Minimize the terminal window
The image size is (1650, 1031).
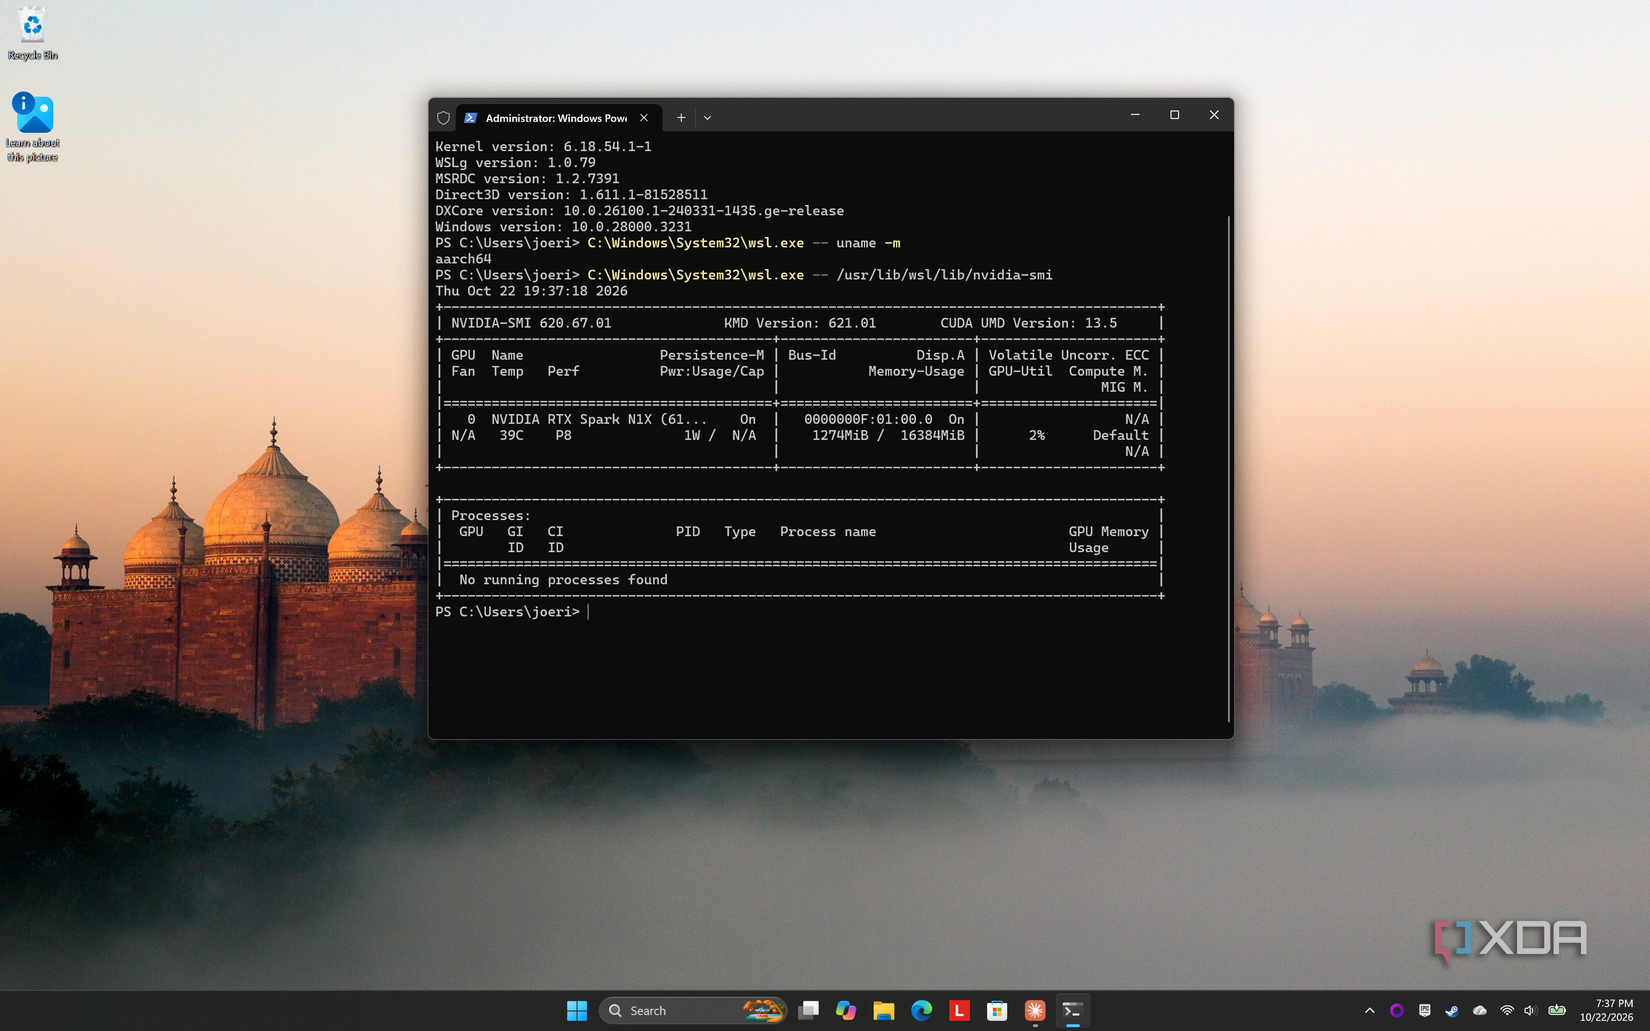pyautogui.click(x=1135, y=115)
